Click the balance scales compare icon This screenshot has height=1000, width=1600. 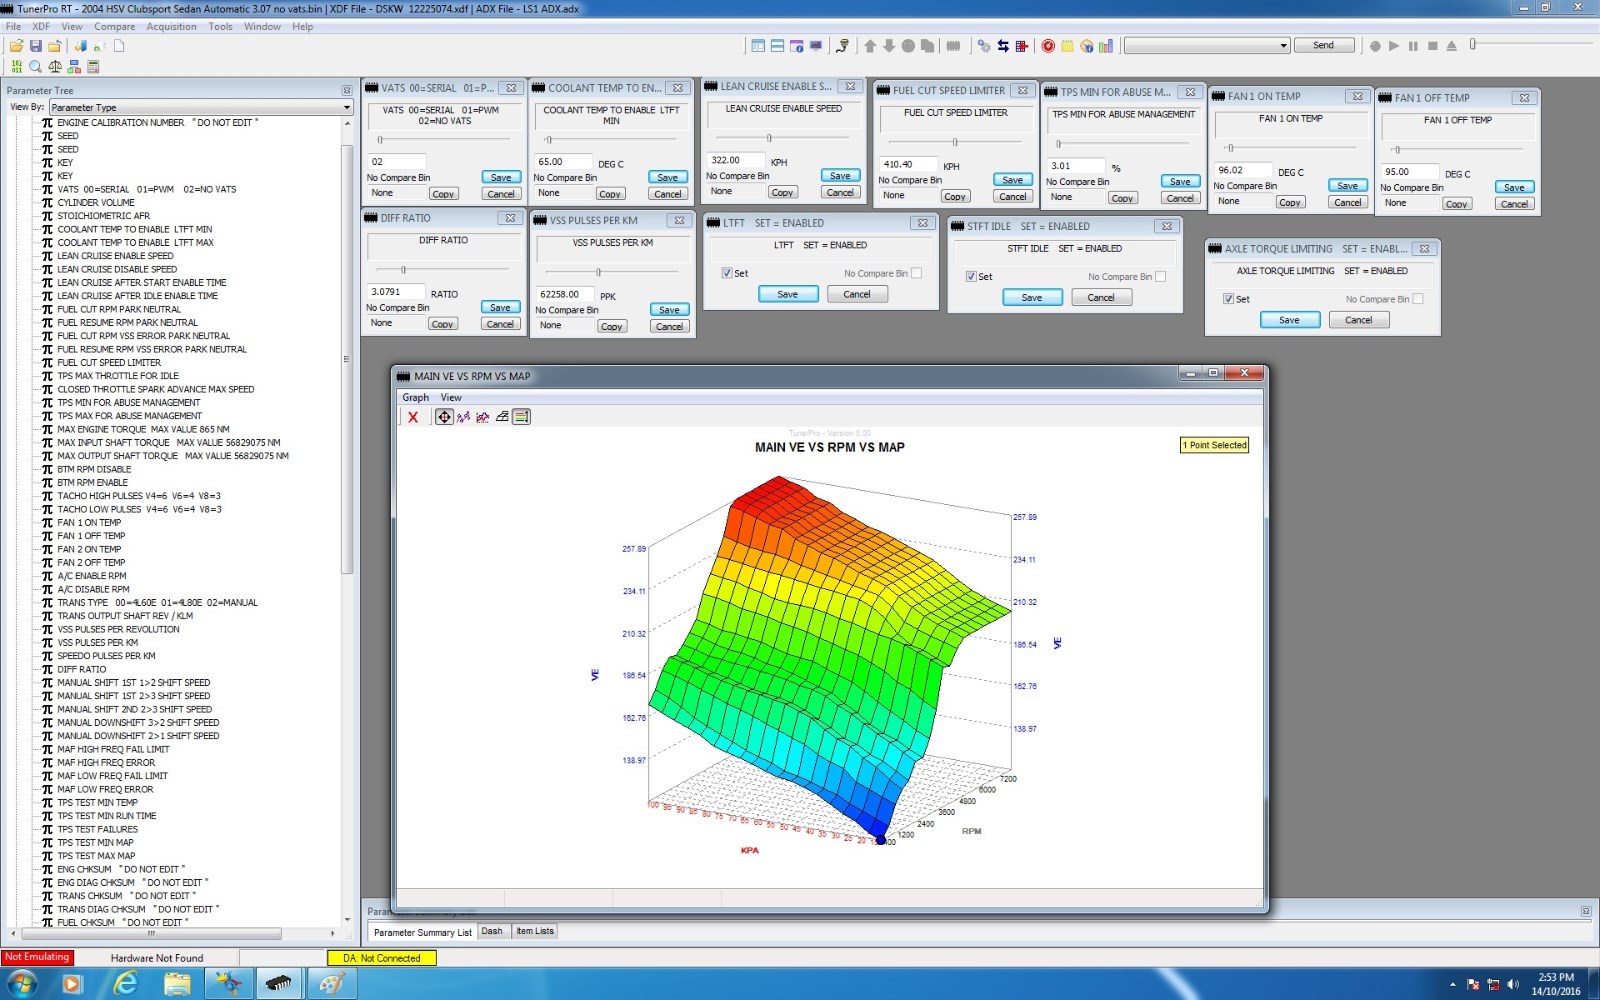pyautogui.click(x=55, y=67)
